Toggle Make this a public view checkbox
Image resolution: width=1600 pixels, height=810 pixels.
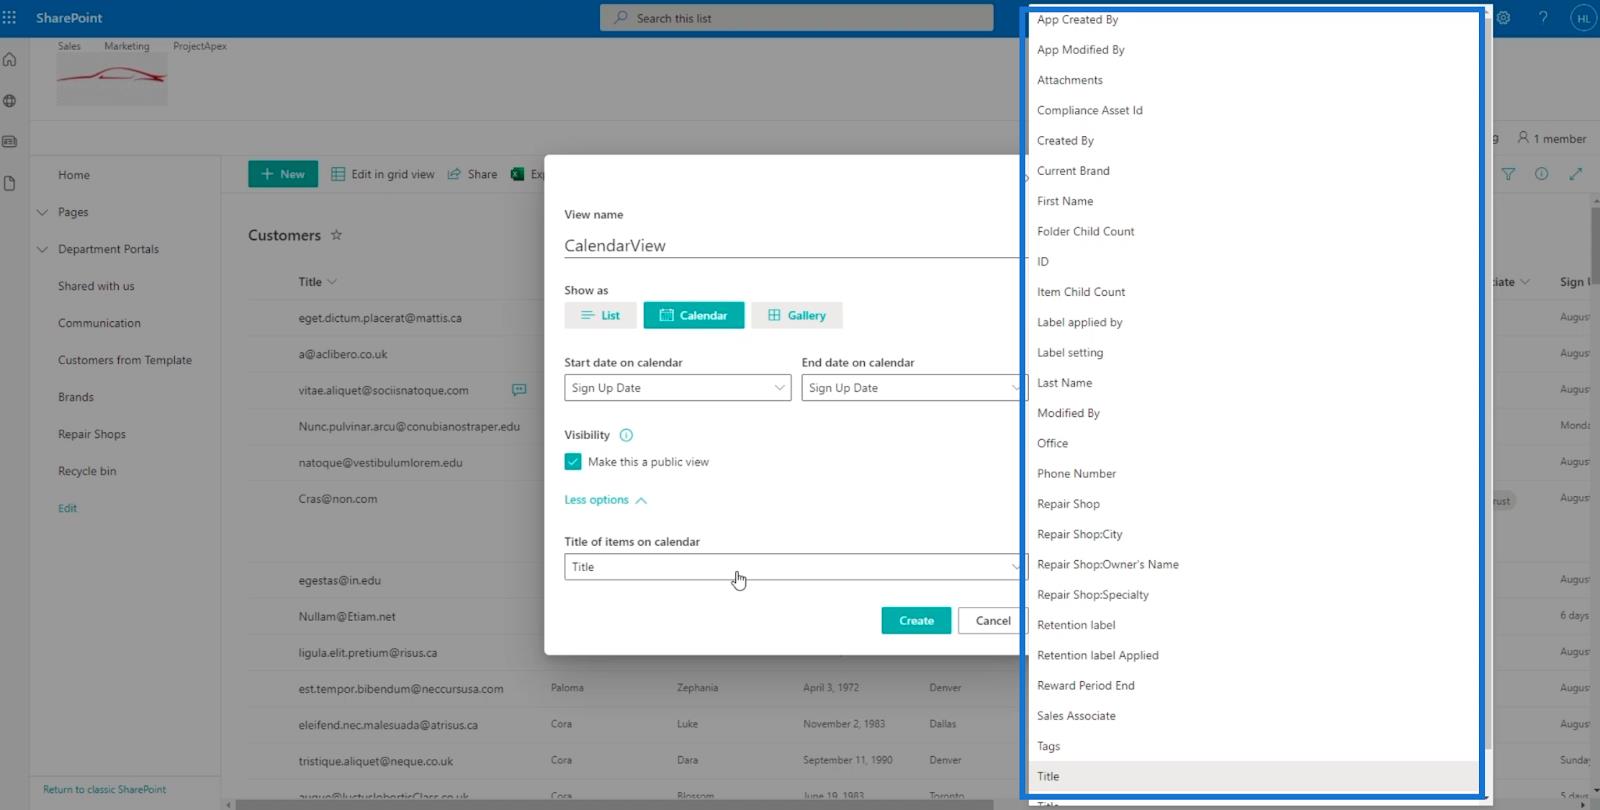573,461
